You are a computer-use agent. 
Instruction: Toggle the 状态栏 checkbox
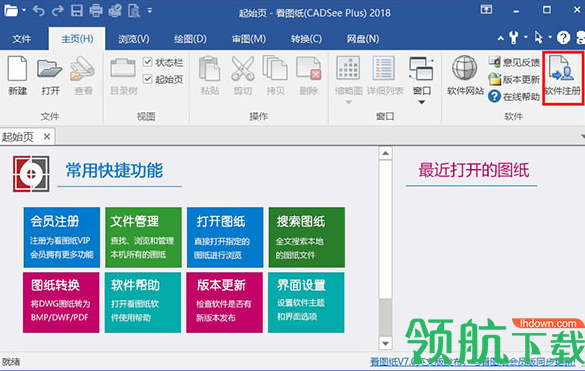[148, 62]
